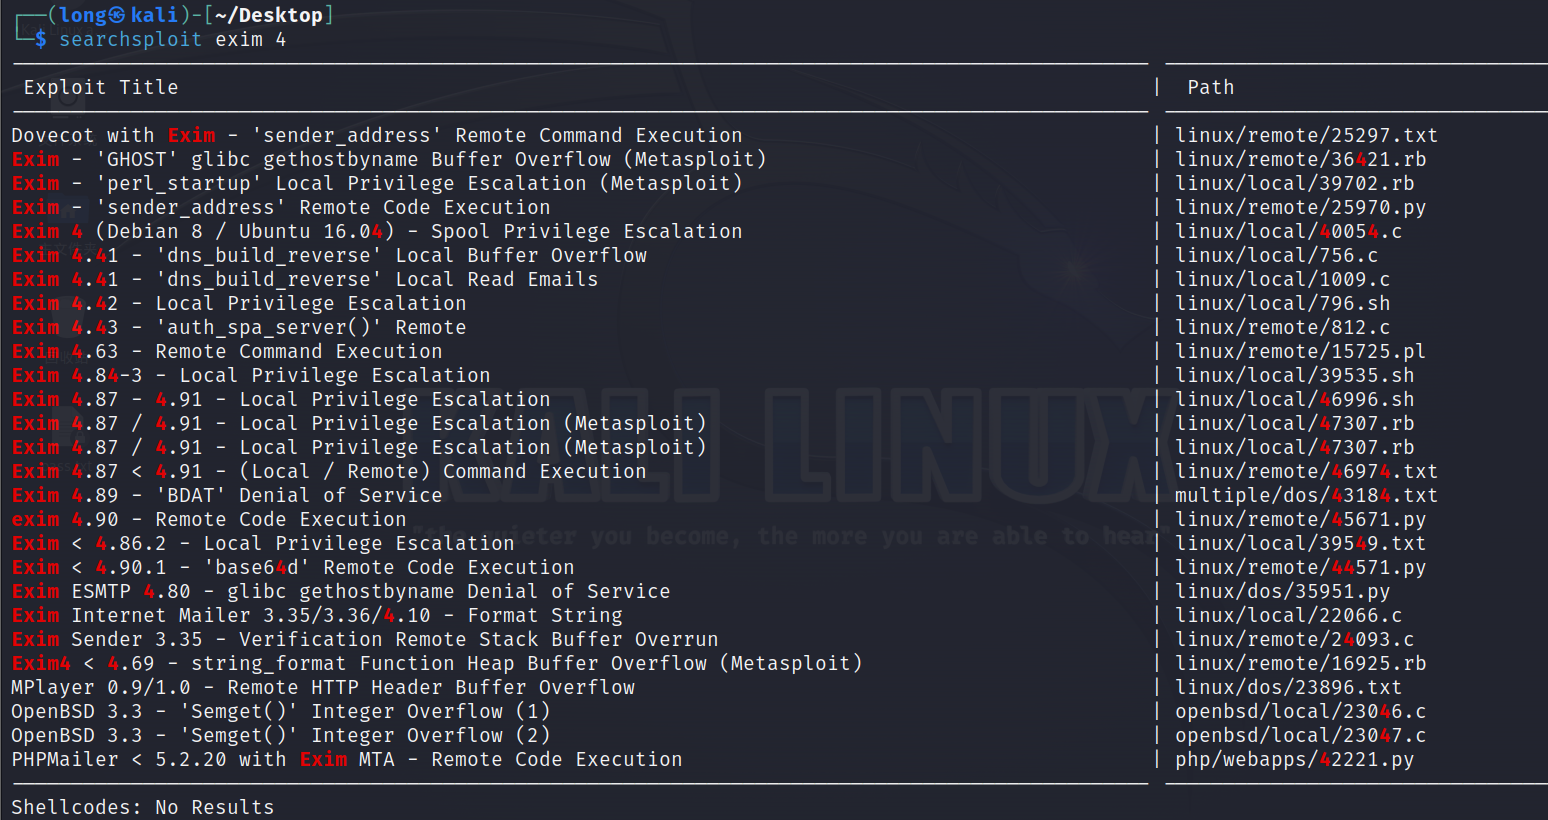Select OpenBSD 3.3 'Semget()' Integer Overflow (1) title
Screen dimensions: 1548x820
(x=281, y=711)
